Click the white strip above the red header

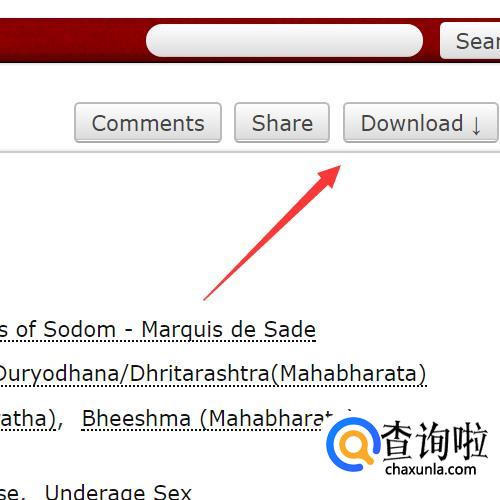(x=250, y=9)
